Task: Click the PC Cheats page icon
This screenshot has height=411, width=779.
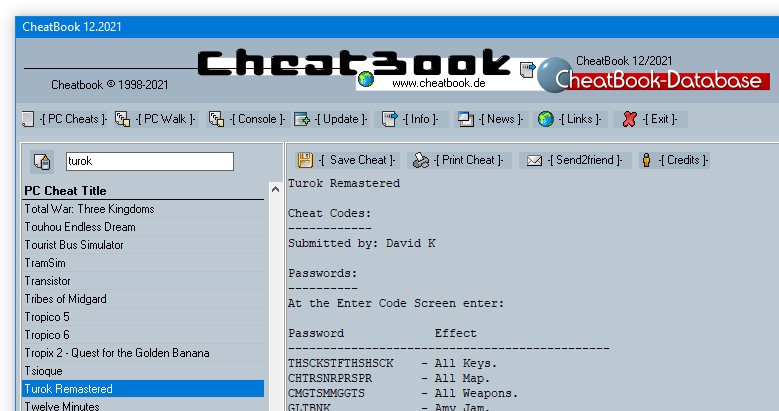Action: tap(28, 119)
